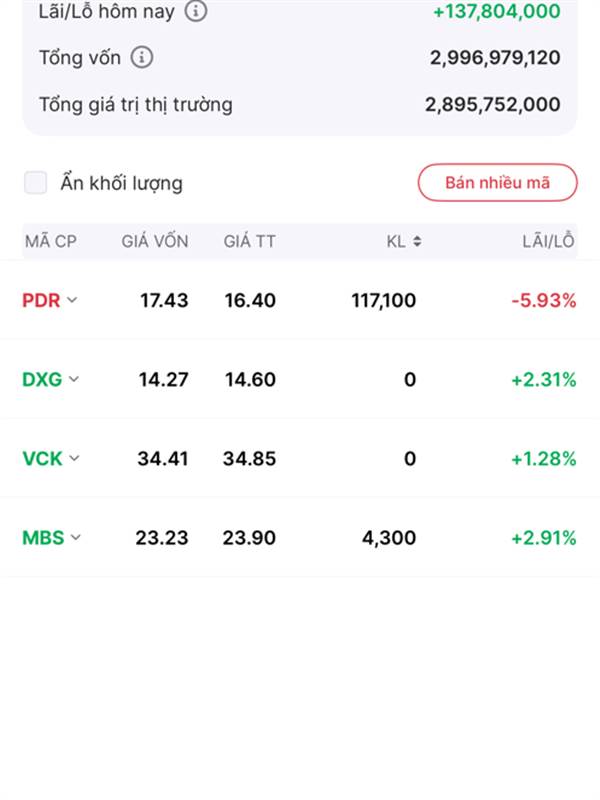
Task: Click MBS quantity value 4,300
Action: (389, 538)
